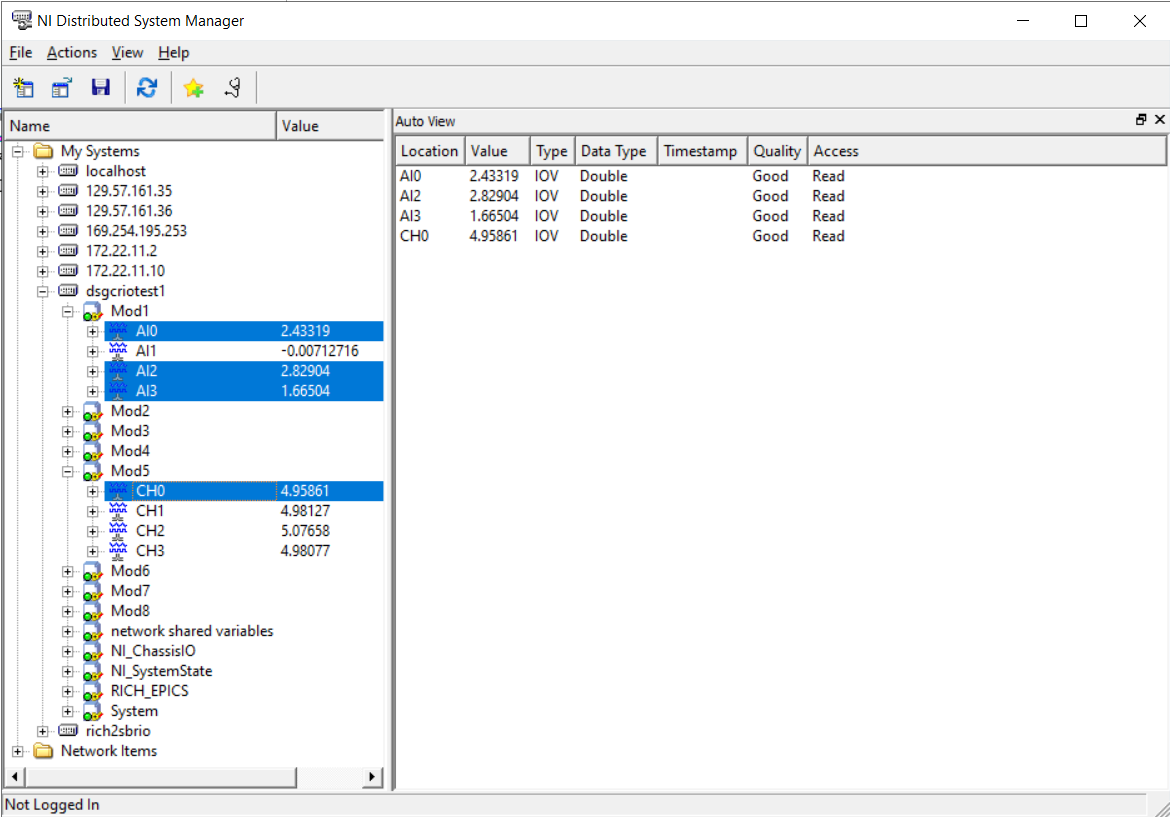Select the 169.254.195.253 system

136,231
